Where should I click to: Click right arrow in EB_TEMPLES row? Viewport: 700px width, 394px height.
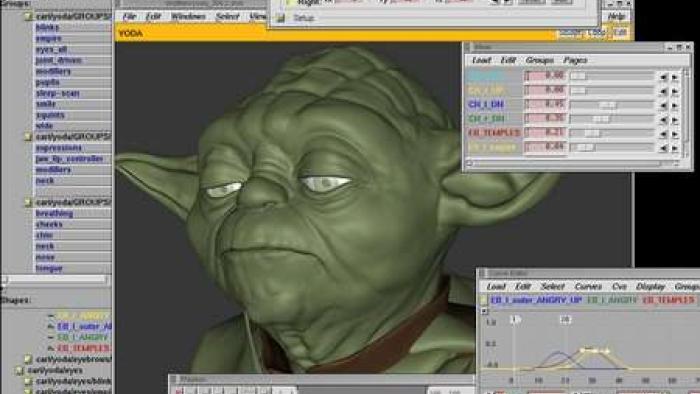pyautogui.click(x=675, y=134)
